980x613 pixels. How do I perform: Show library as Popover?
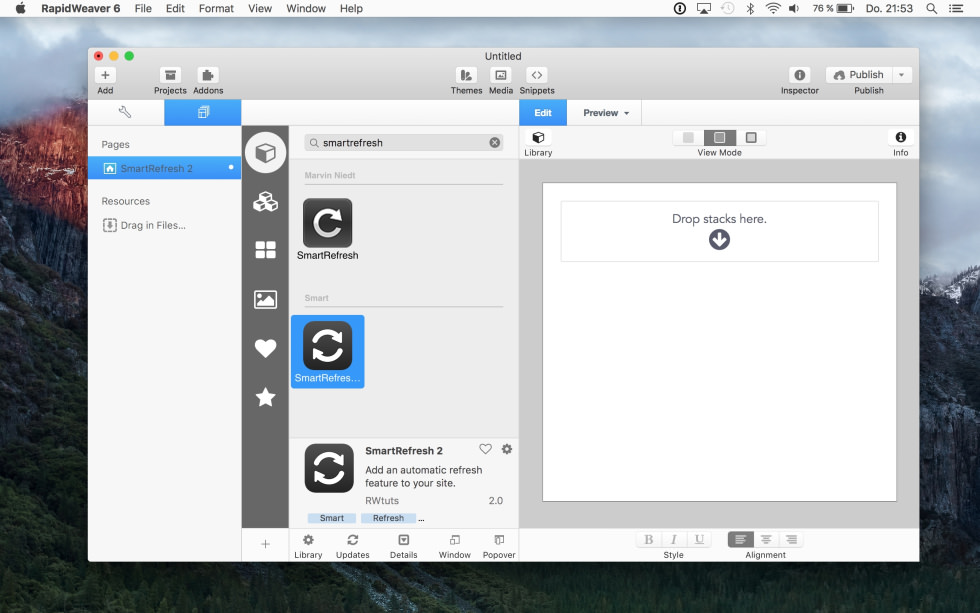point(499,546)
